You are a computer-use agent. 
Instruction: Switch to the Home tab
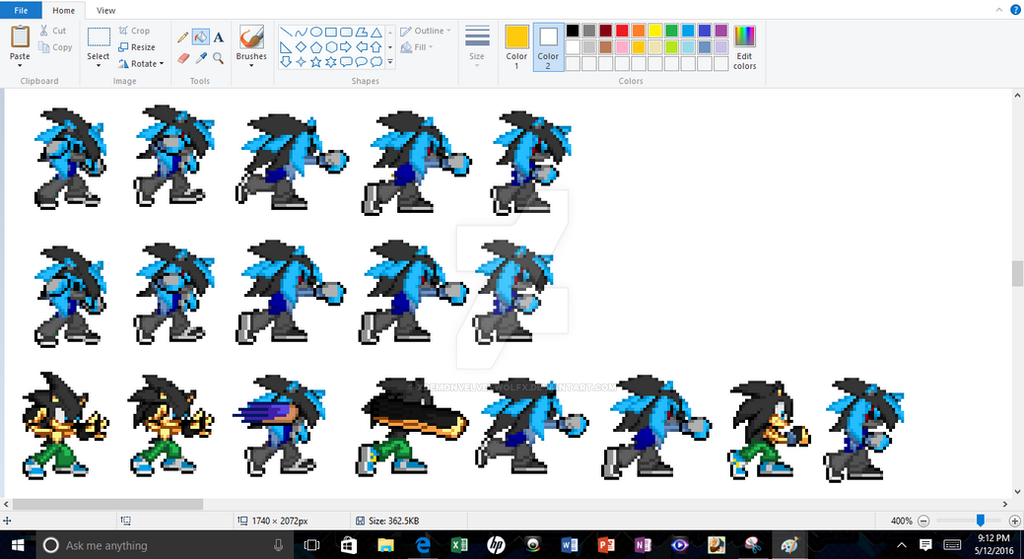(63, 10)
